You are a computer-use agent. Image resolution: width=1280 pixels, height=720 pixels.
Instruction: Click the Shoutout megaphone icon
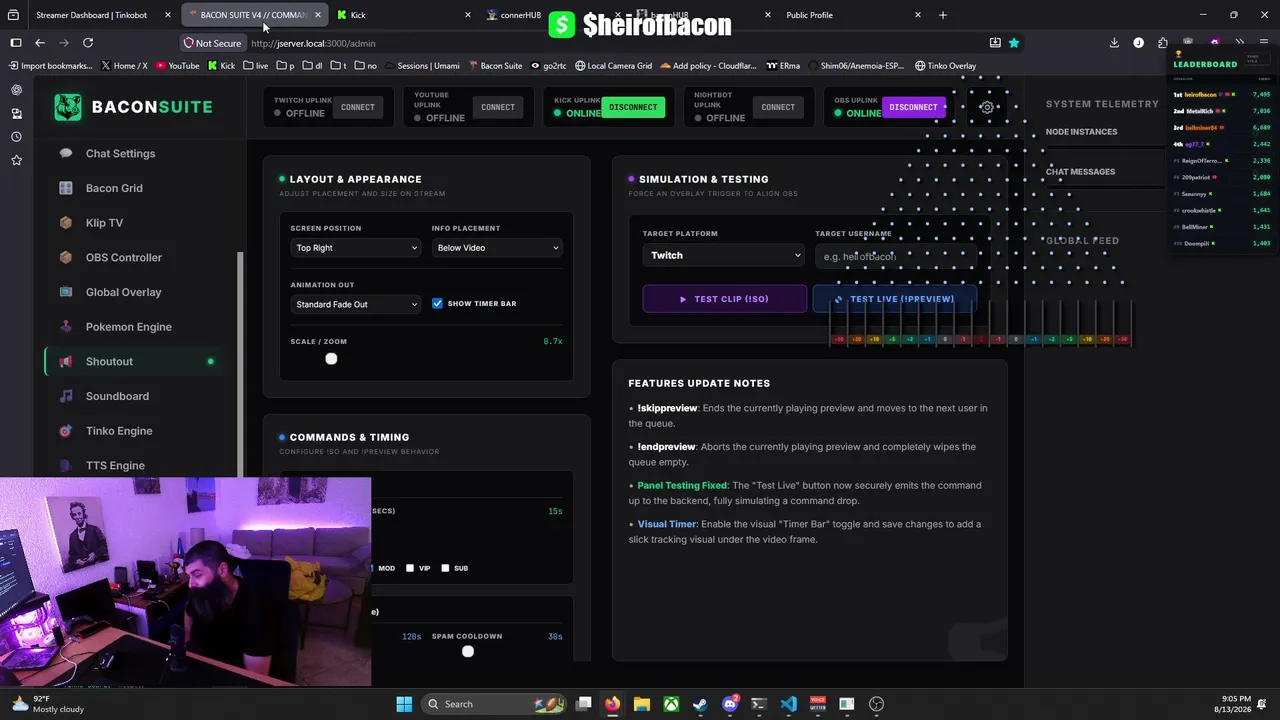[66, 361]
